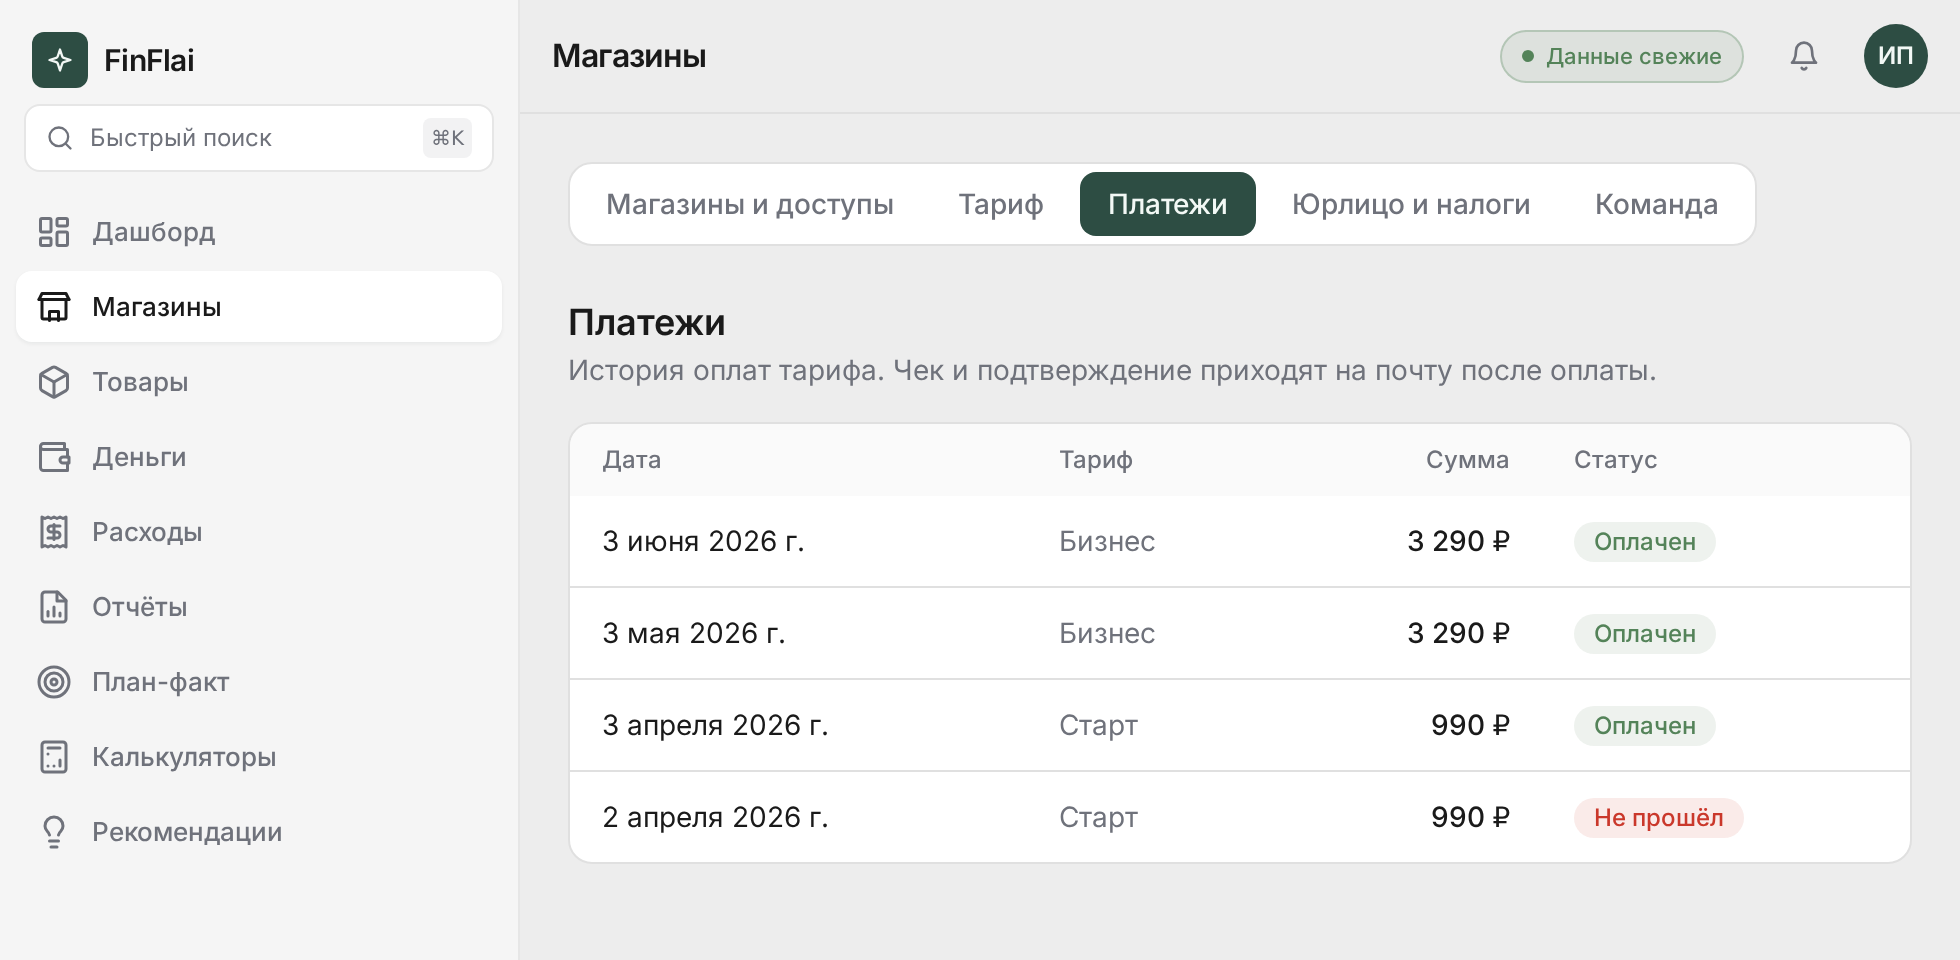Click Старт tariff in 3 апреля row

(x=1098, y=725)
